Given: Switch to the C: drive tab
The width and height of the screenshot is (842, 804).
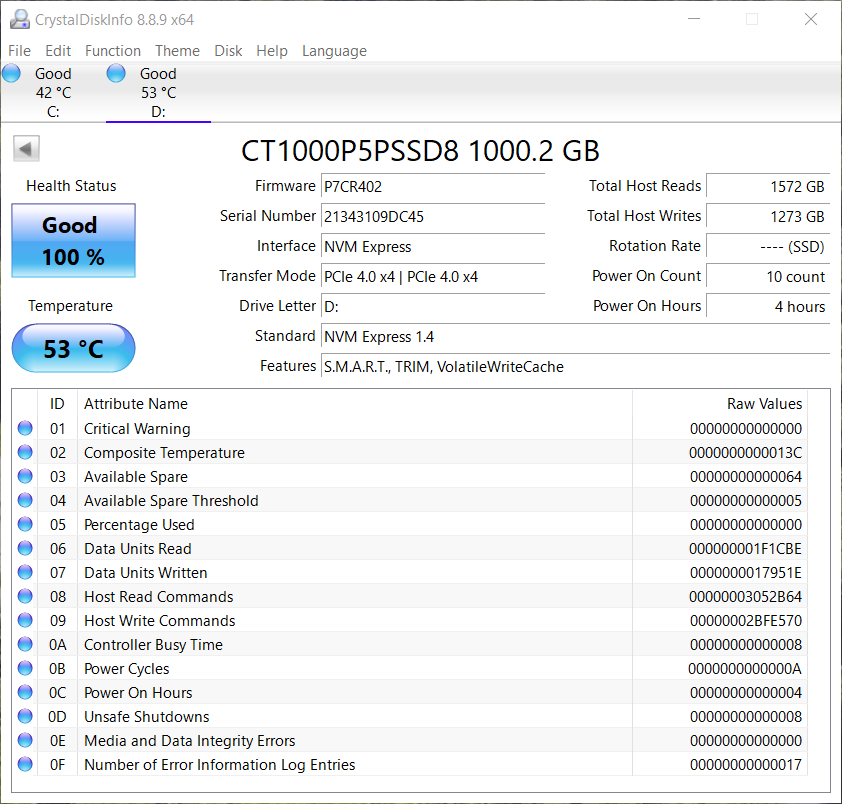Looking at the screenshot, I should click(x=53, y=93).
